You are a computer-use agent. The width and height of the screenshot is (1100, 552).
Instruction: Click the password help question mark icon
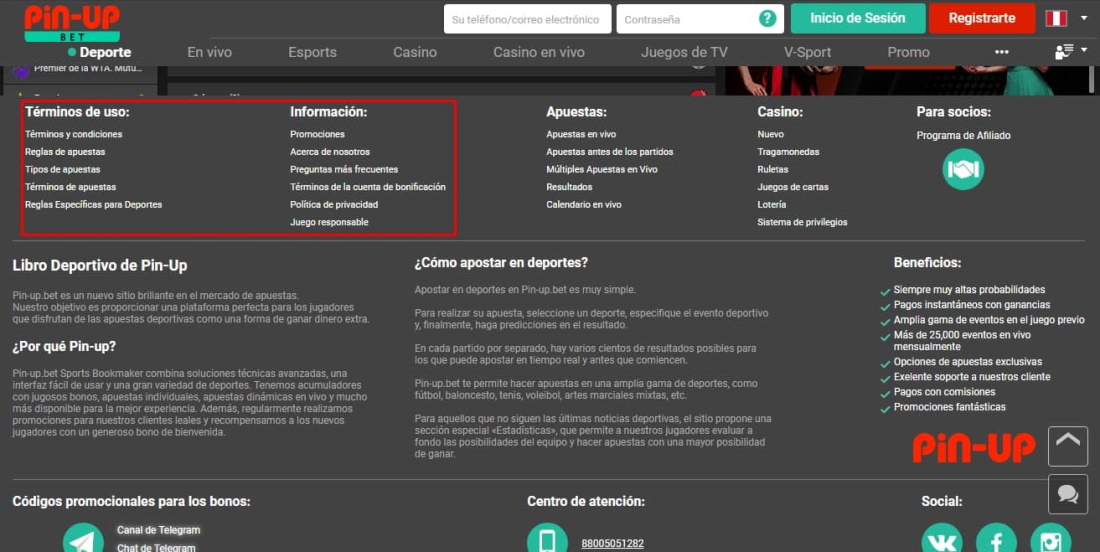point(767,19)
